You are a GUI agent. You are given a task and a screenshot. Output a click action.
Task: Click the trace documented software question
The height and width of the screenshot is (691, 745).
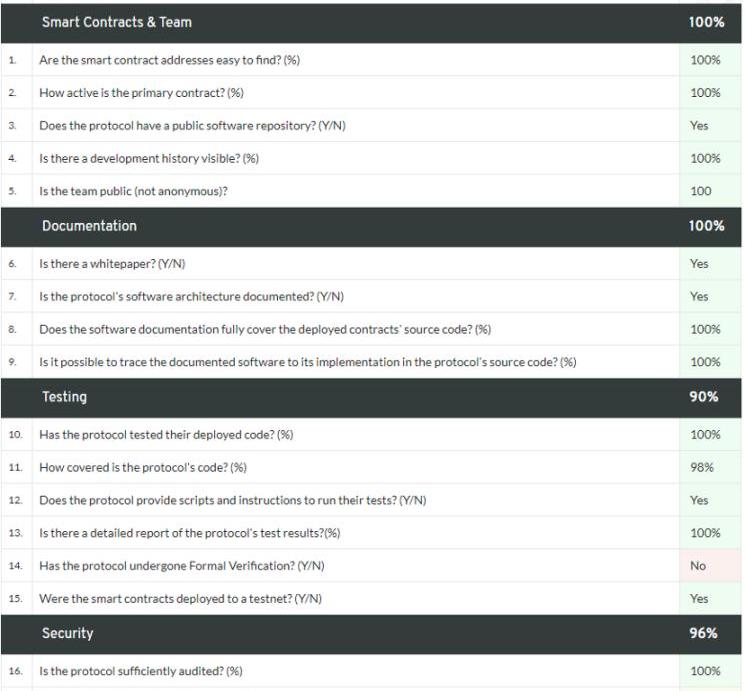[307, 362]
